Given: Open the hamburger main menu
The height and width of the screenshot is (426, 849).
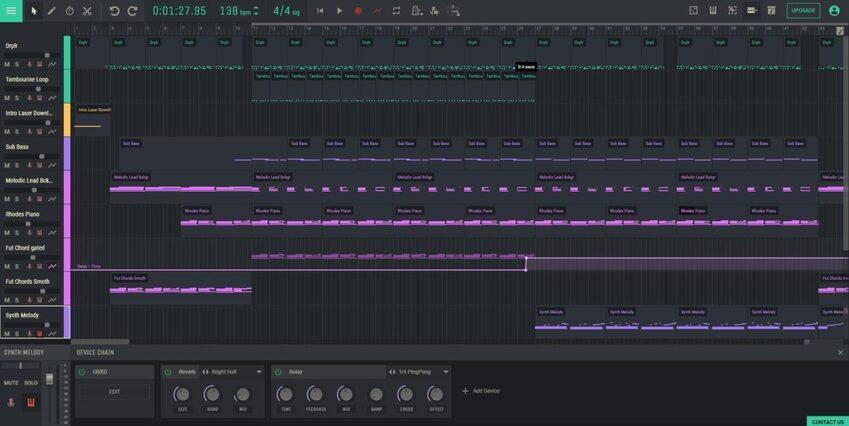Looking at the screenshot, I should click(x=11, y=10).
